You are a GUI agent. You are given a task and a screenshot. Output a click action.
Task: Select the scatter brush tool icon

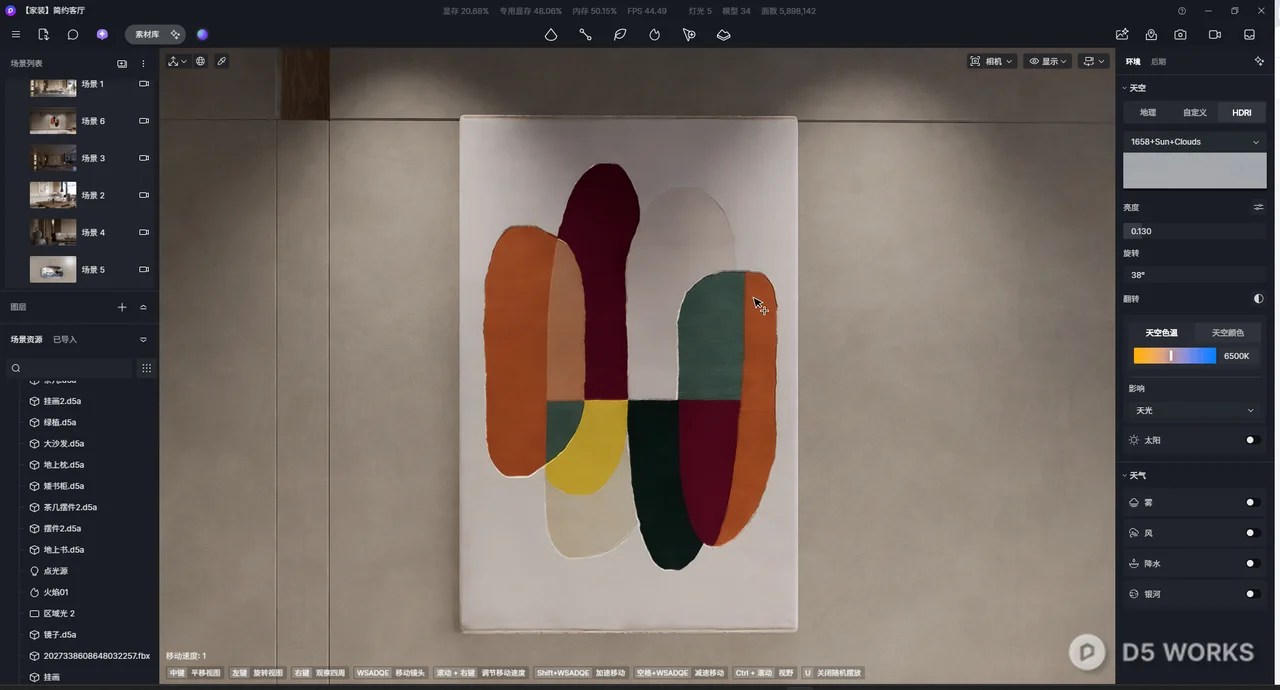click(x=689, y=34)
